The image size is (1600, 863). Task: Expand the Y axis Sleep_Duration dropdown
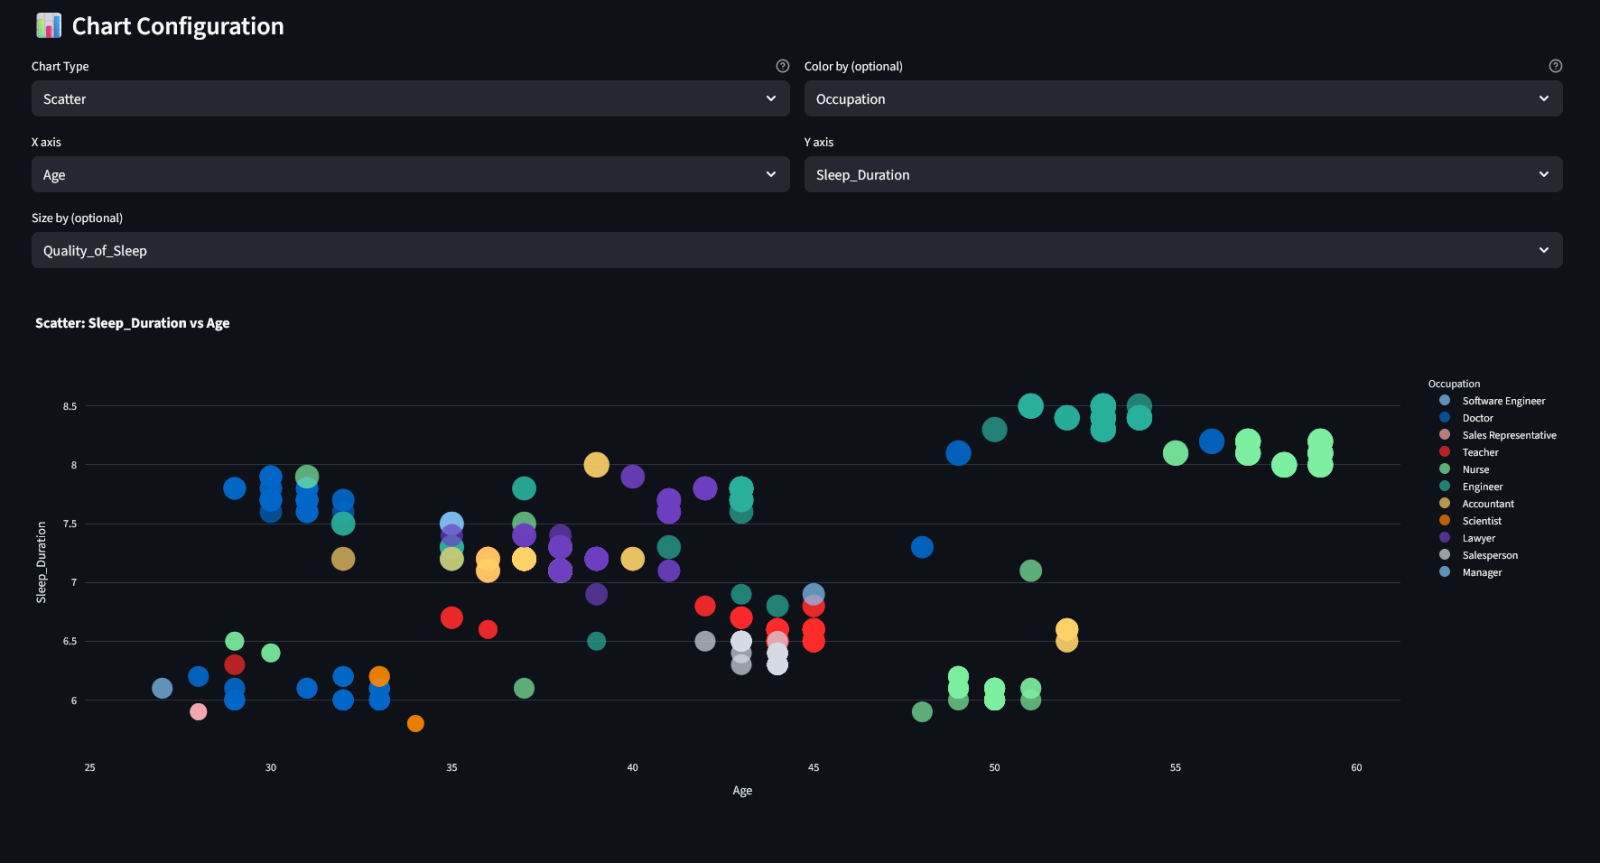1183,175
